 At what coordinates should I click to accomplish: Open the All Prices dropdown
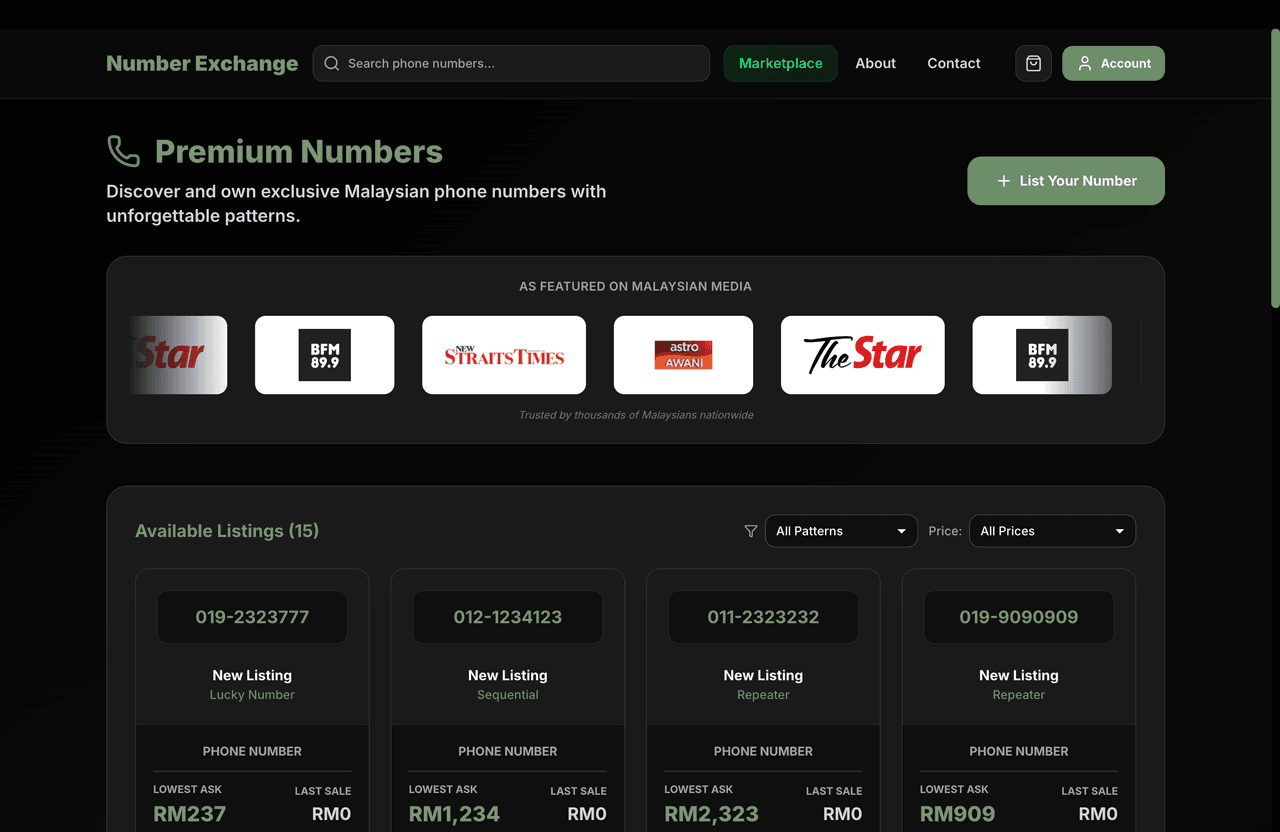1052,531
